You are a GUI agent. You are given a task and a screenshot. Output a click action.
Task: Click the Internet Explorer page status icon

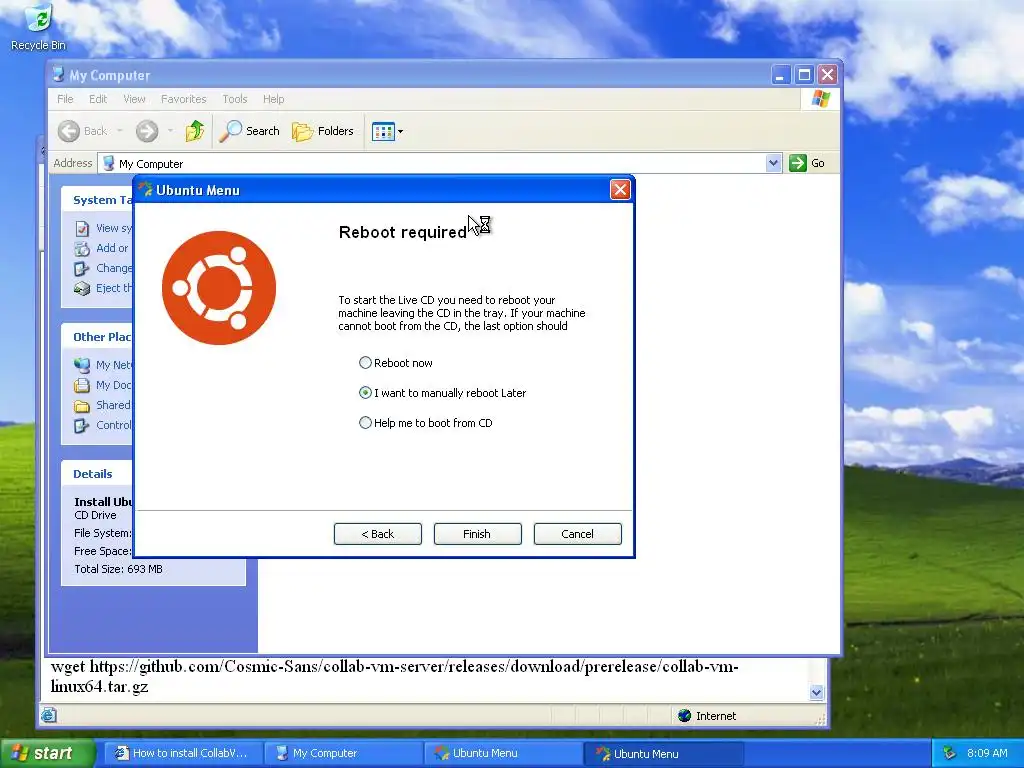[x=48, y=716]
